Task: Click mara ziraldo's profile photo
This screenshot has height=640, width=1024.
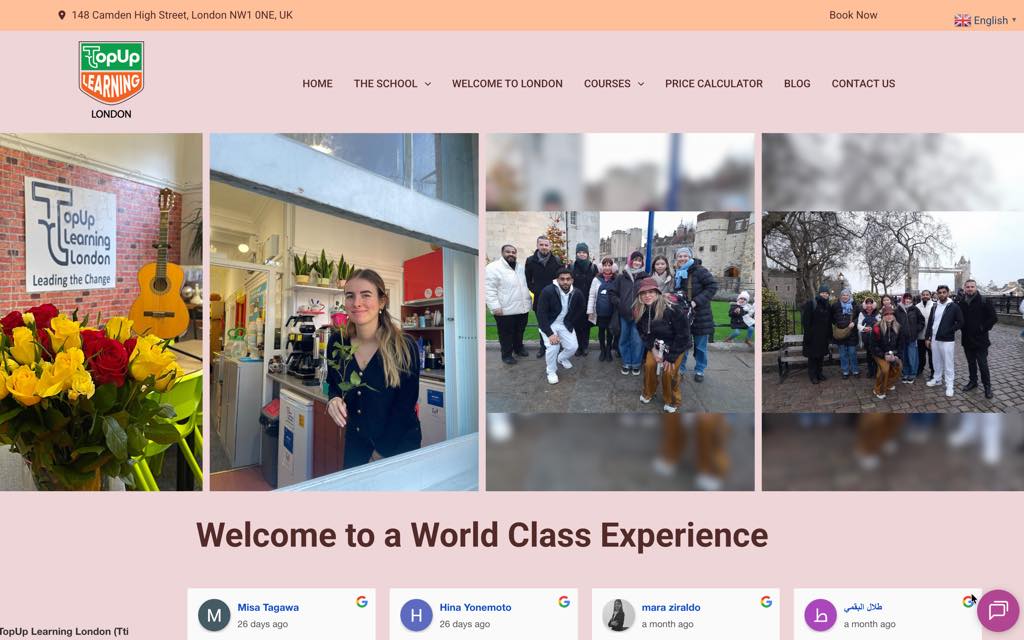Action: tap(618, 615)
